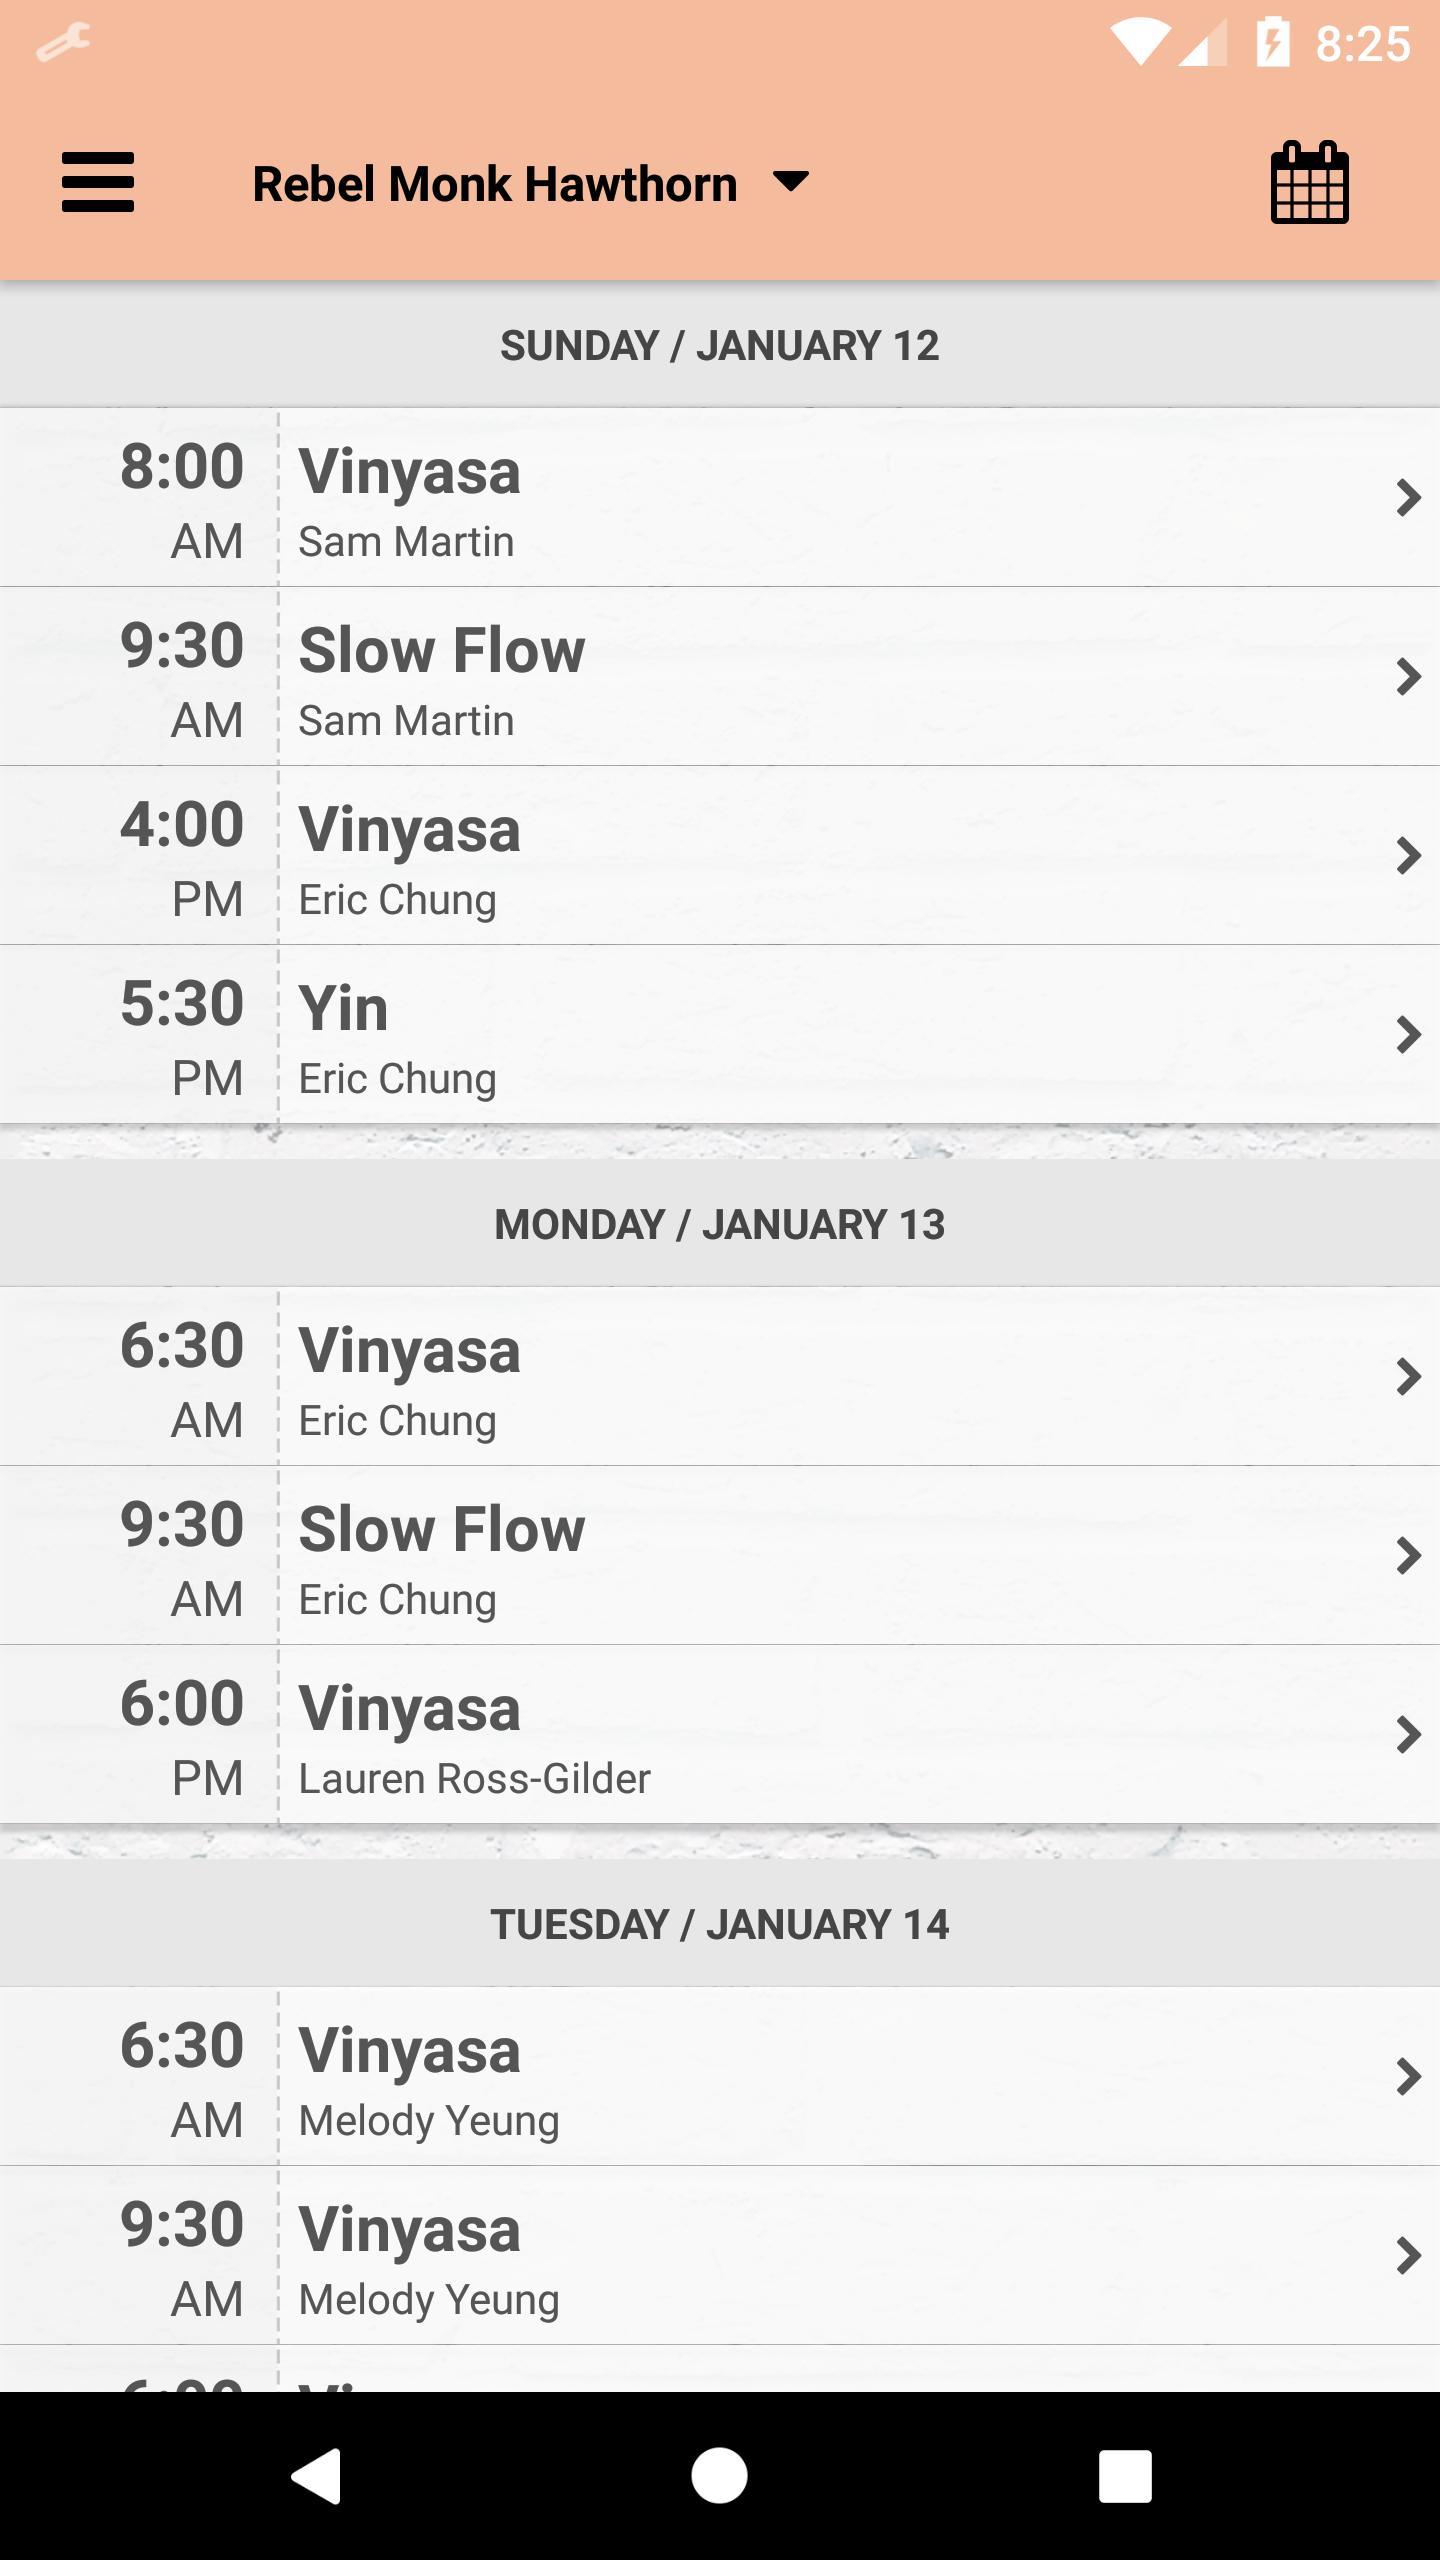Screen dimensions: 1440x2560
Task: Open chevron for Sunday 5:30 PM Yin
Action: 1408,1034
